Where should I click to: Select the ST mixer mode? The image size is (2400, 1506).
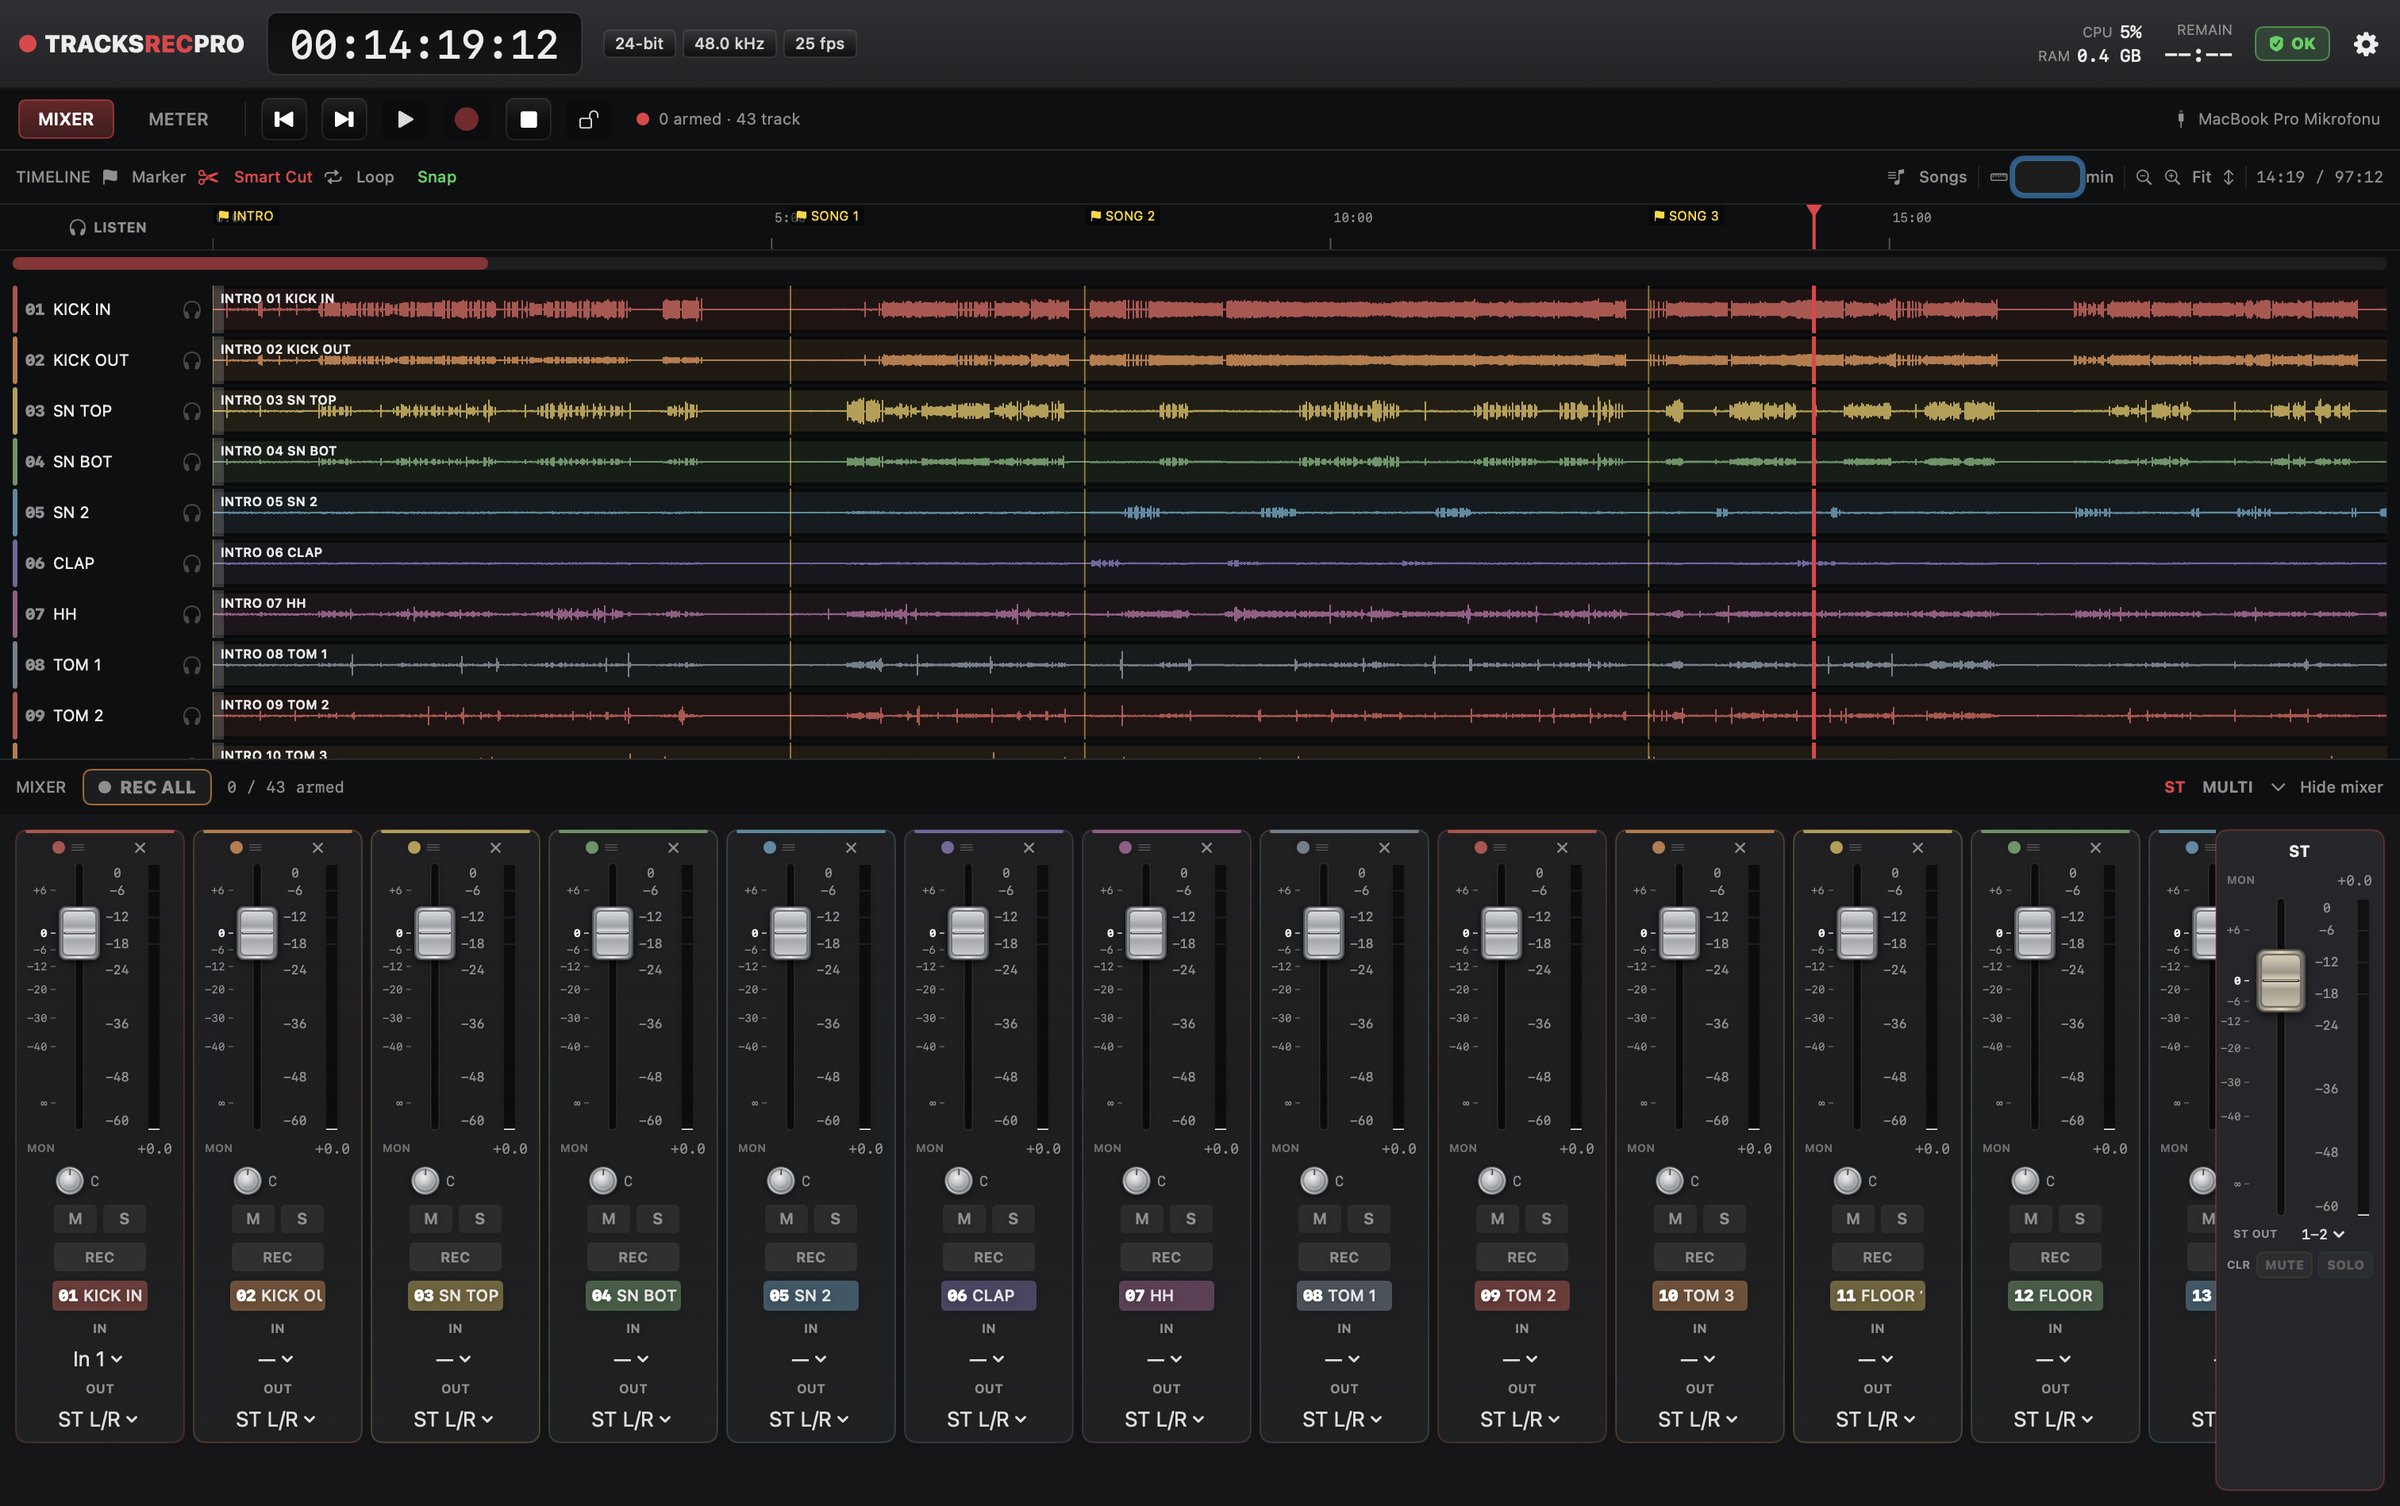coord(2174,787)
